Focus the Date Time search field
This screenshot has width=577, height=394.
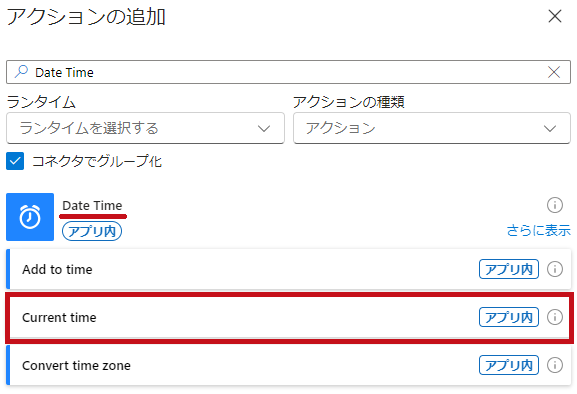(x=288, y=72)
